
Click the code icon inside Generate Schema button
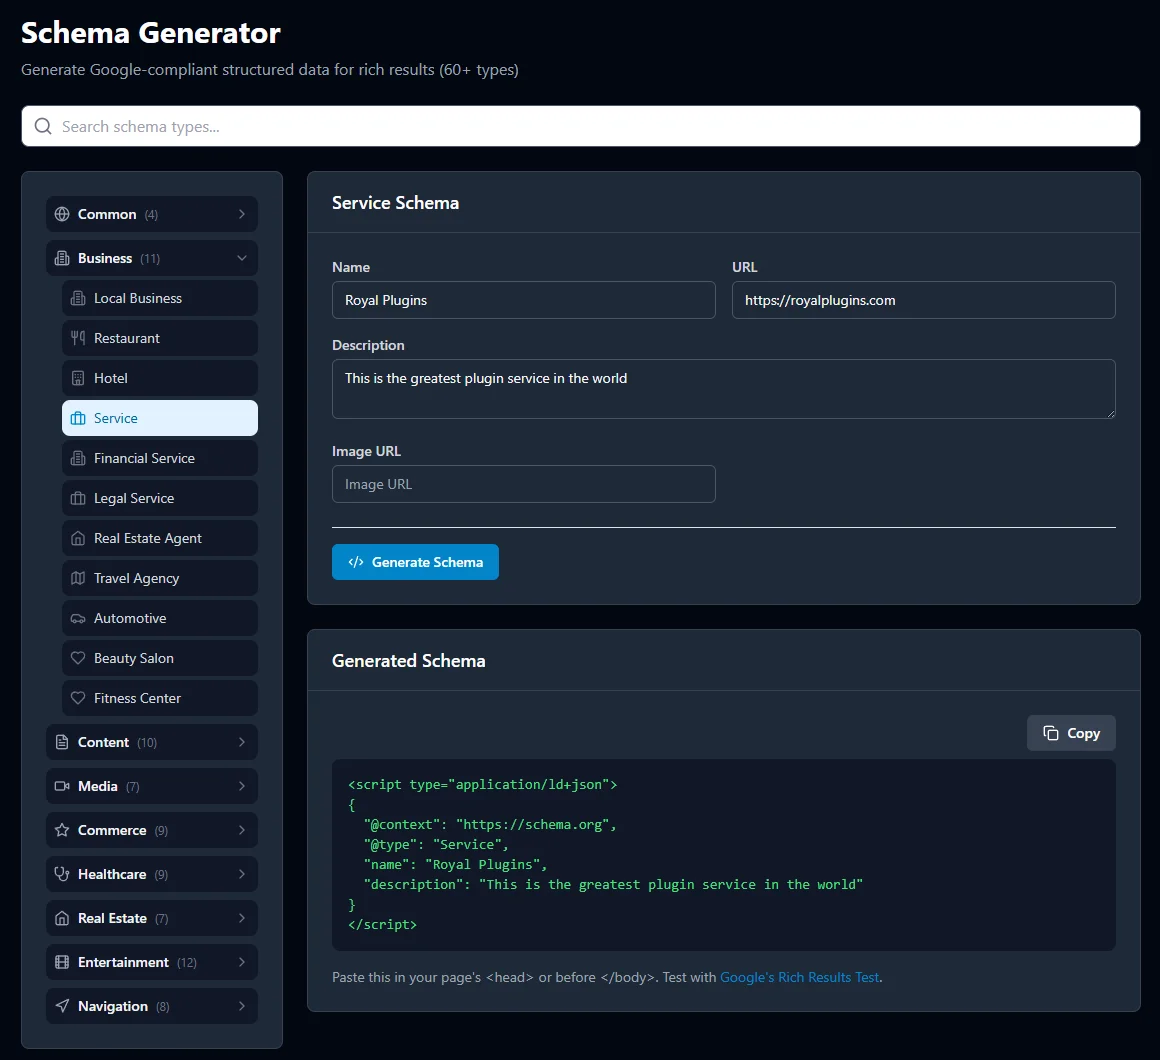point(356,561)
